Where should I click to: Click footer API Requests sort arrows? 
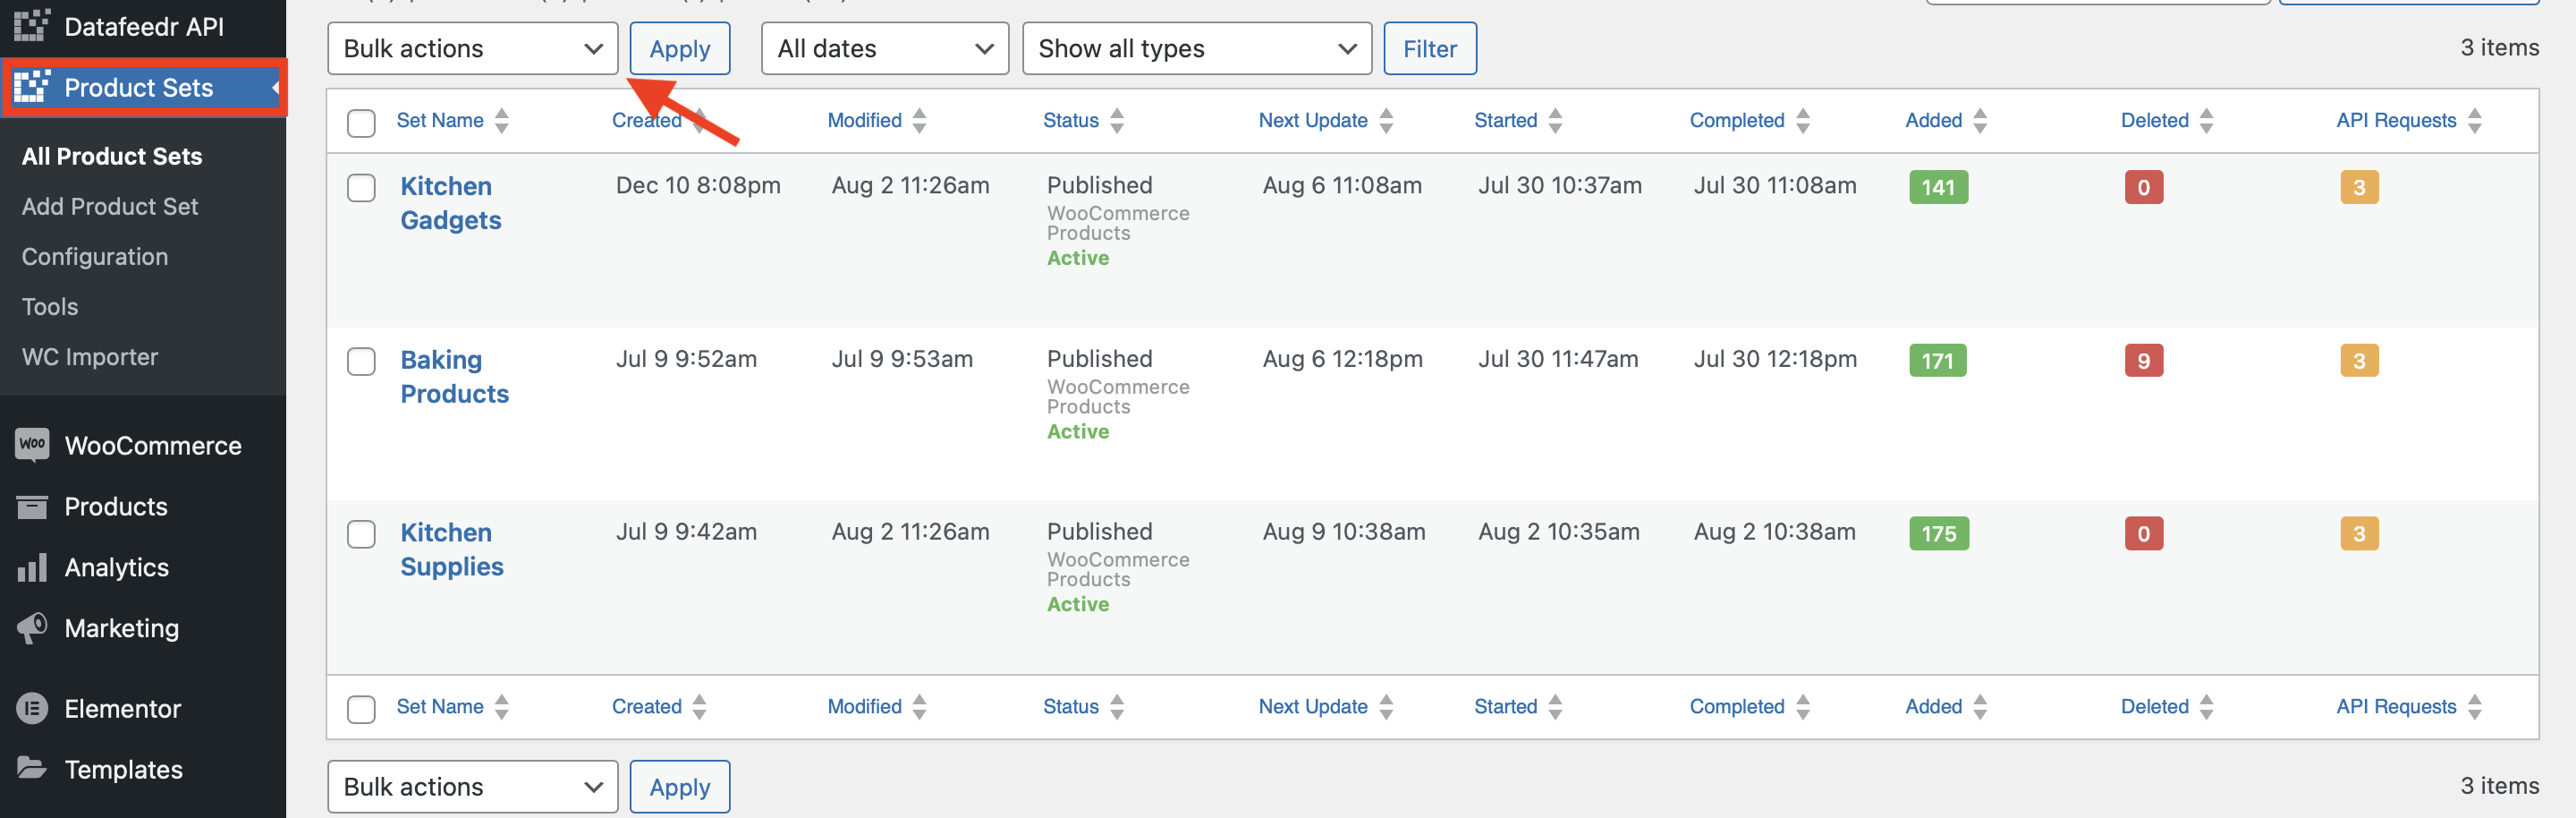(x=2475, y=706)
